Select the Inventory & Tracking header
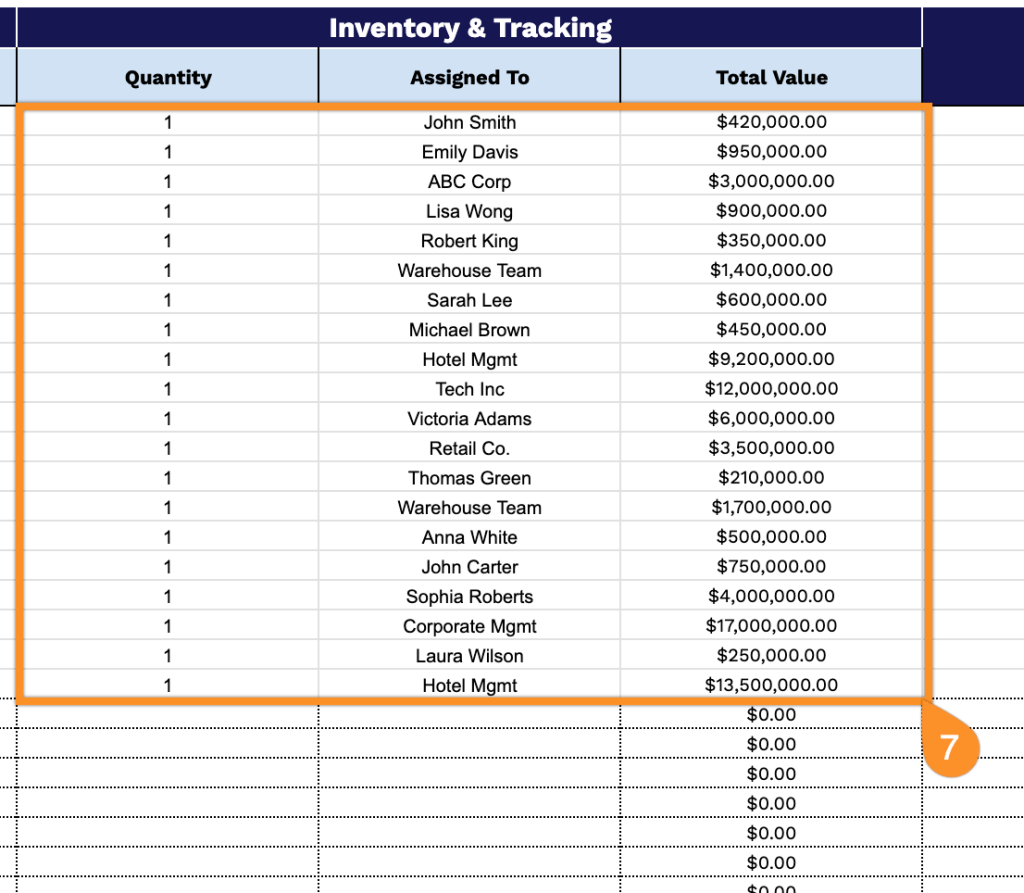This screenshot has height=893, width=1024. (x=469, y=28)
